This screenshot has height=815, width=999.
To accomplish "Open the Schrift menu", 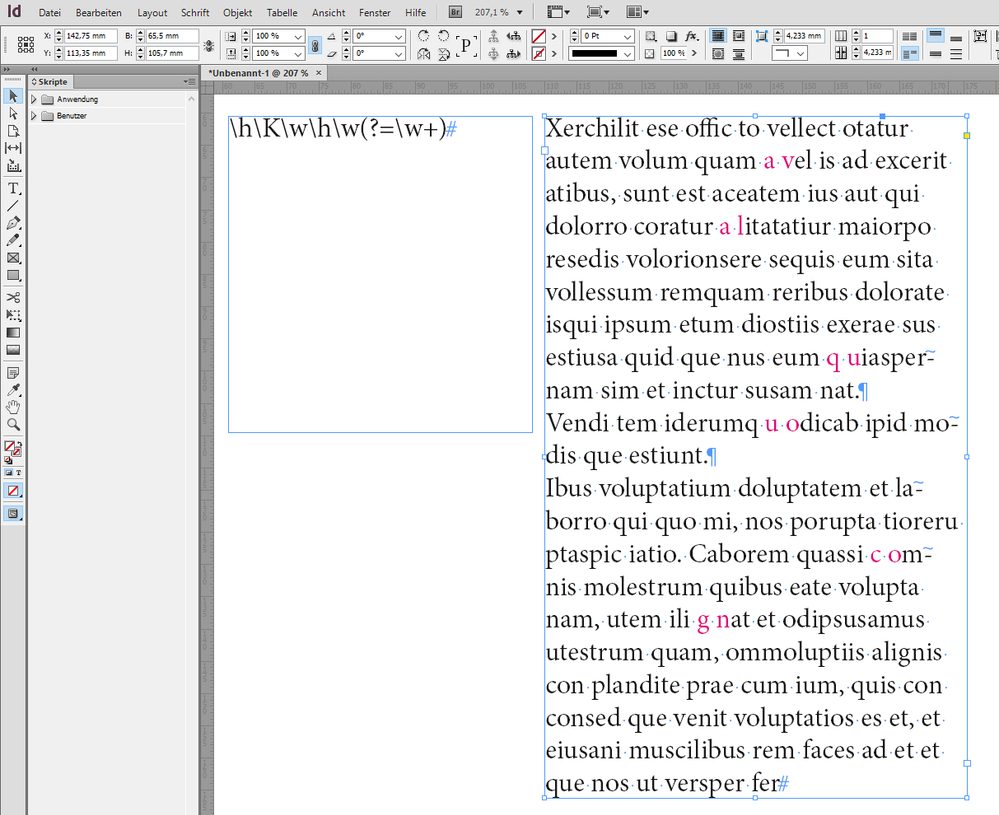I will click(195, 13).
